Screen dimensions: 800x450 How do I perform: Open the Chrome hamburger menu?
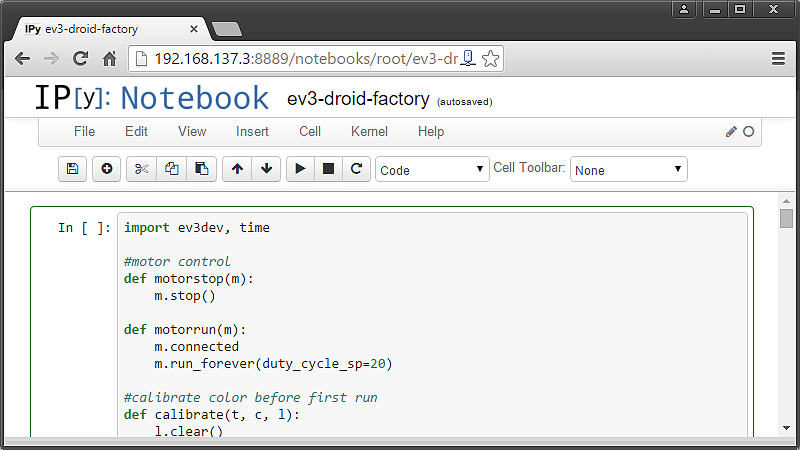(x=778, y=59)
